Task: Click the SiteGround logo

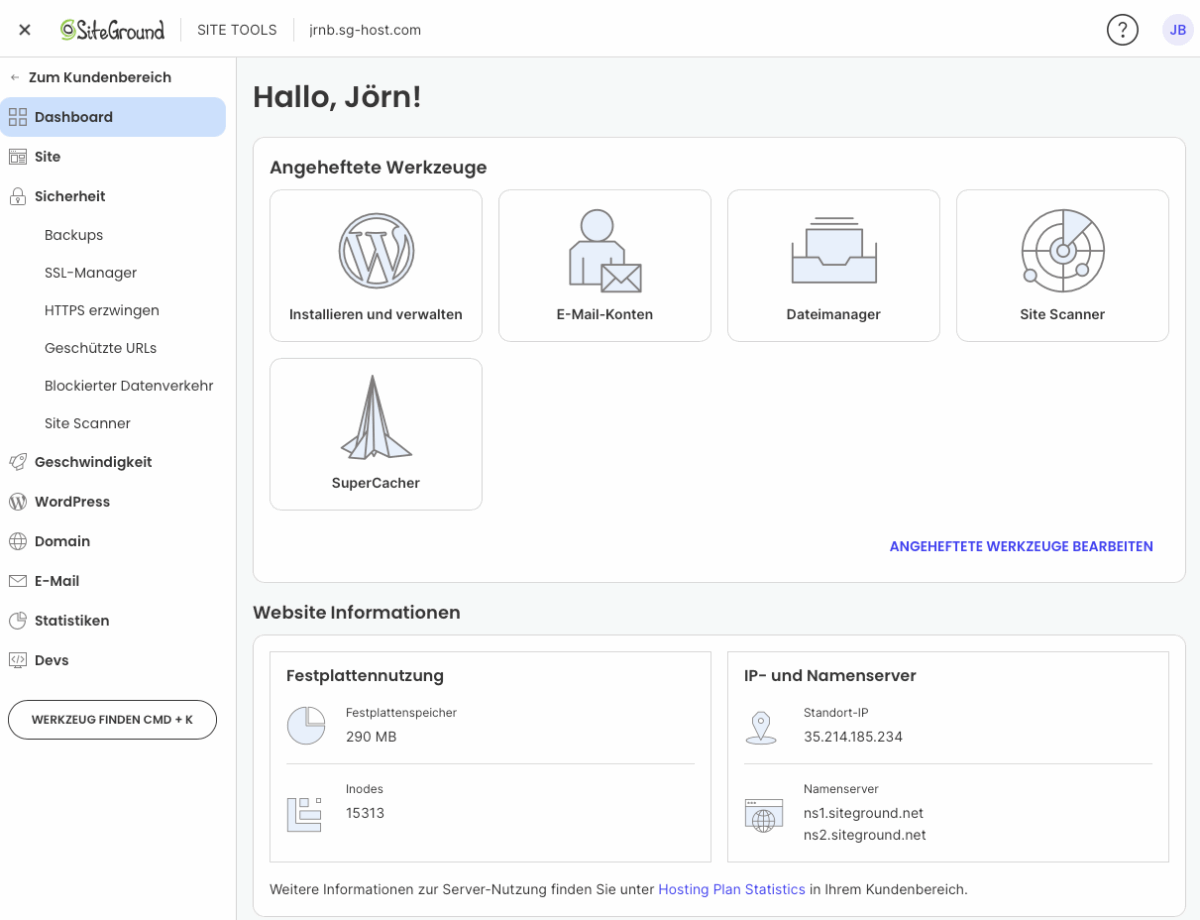Action: (112, 30)
